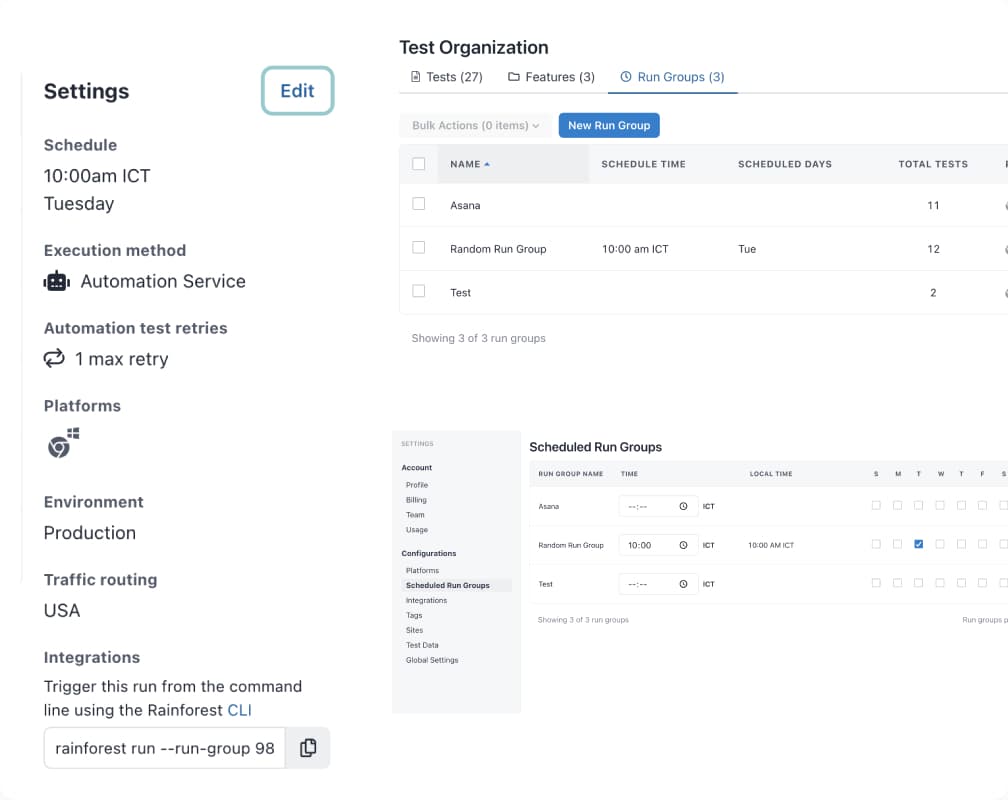The width and height of the screenshot is (1008, 800).
Task: Open Usage in the settings sidebar
Action: tap(417, 530)
